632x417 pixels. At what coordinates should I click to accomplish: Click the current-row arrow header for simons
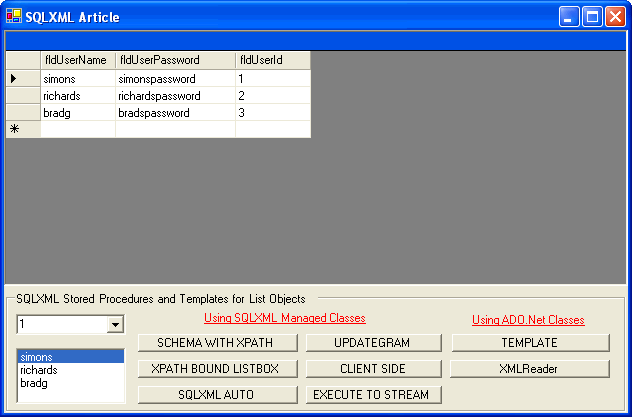23,79
